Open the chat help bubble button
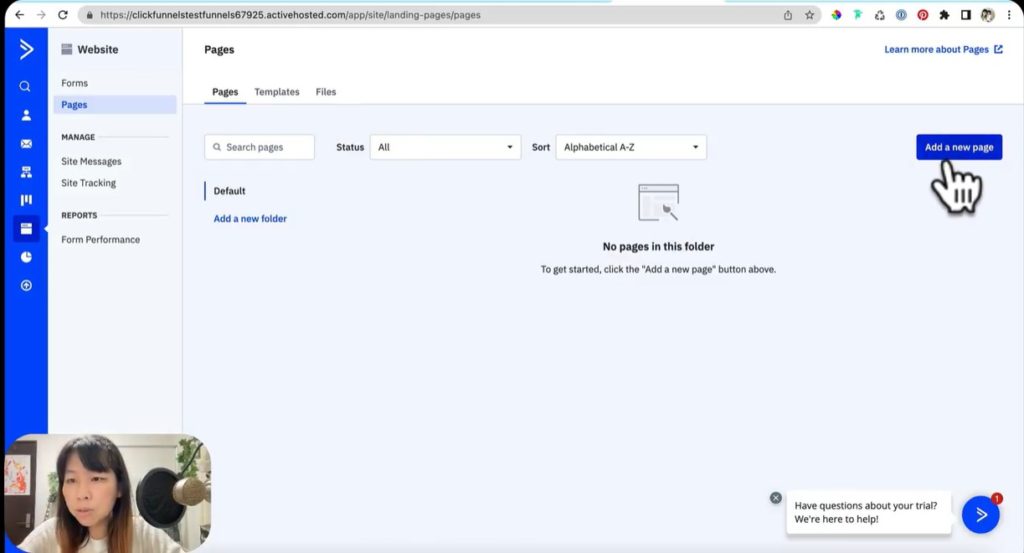1024x553 pixels. [x=980, y=514]
